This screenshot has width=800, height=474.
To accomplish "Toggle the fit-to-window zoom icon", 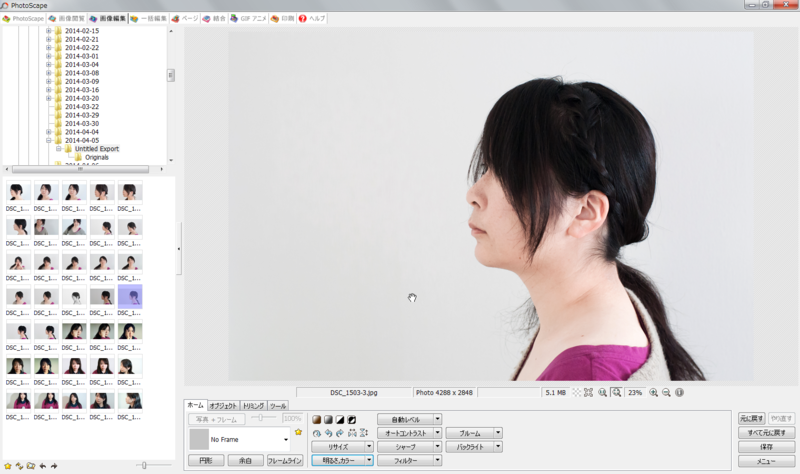I will pyautogui.click(x=616, y=392).
